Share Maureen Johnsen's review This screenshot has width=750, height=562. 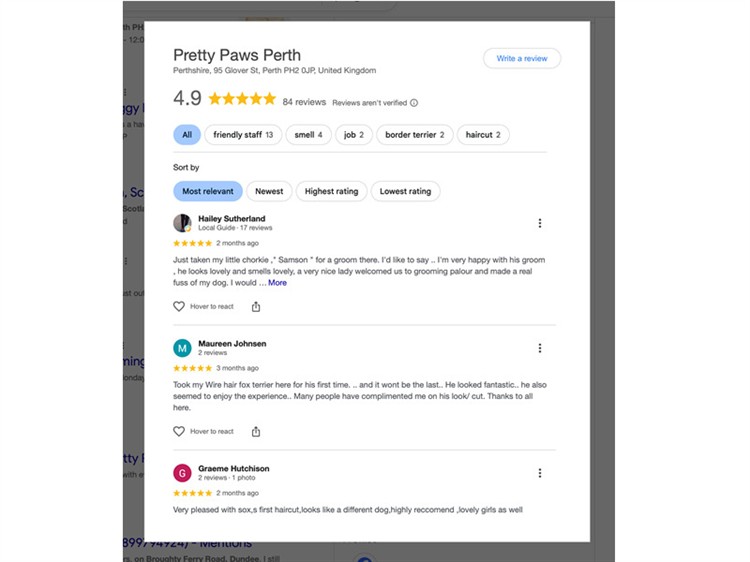point(256,431)
